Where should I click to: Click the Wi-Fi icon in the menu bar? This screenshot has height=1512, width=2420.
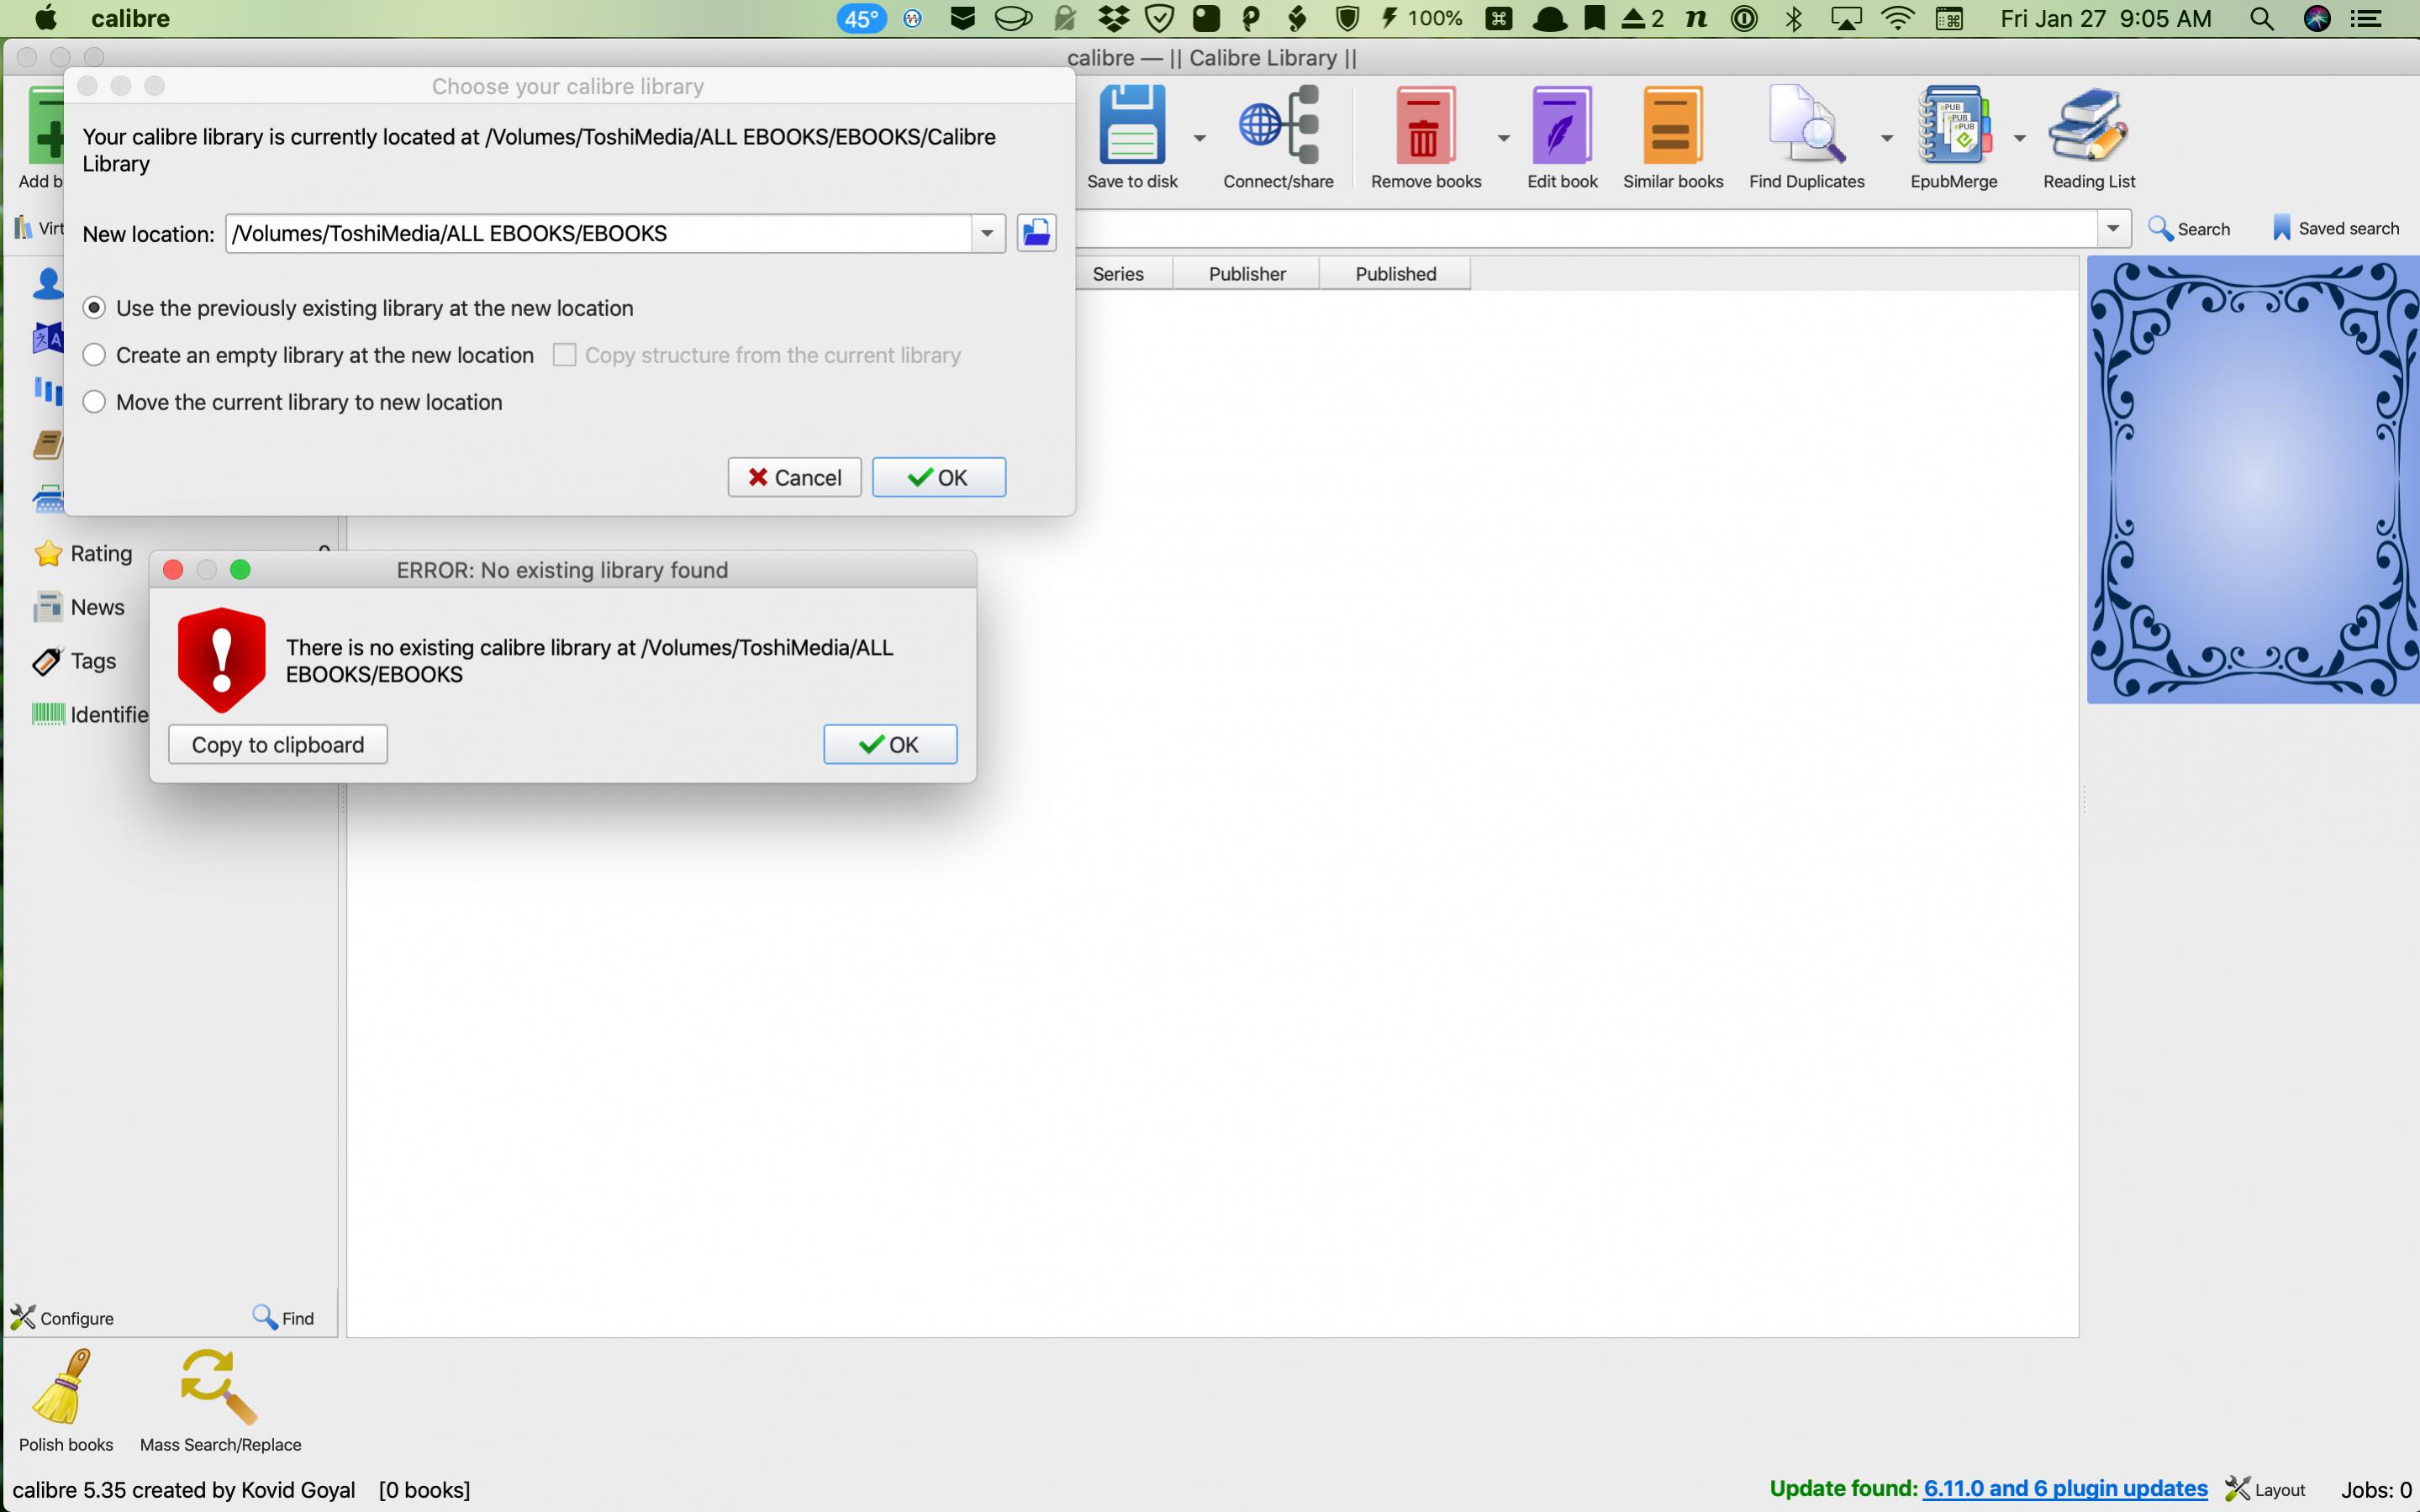[1897, 19]
